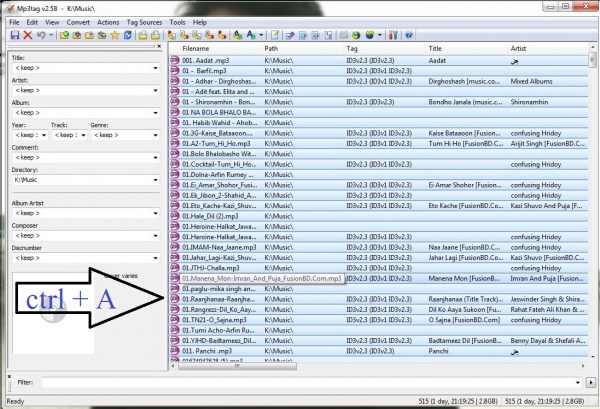
Task: Expand the Discnumber field dropdown
Action: (155, 258)
